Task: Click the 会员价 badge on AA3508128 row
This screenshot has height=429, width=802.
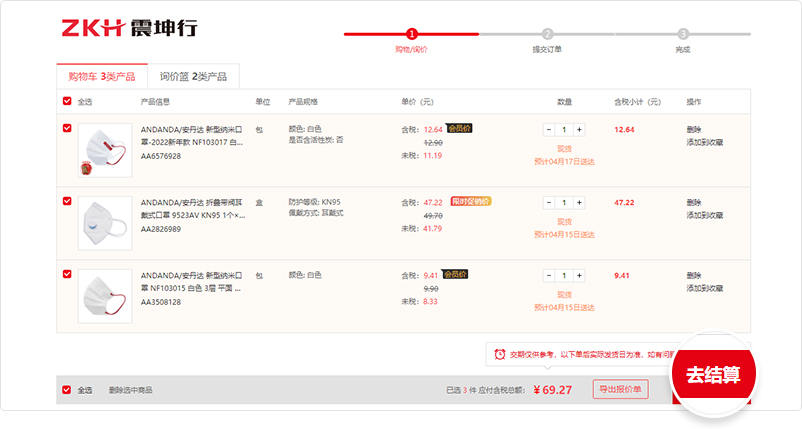Action: (x=455, y=275)
